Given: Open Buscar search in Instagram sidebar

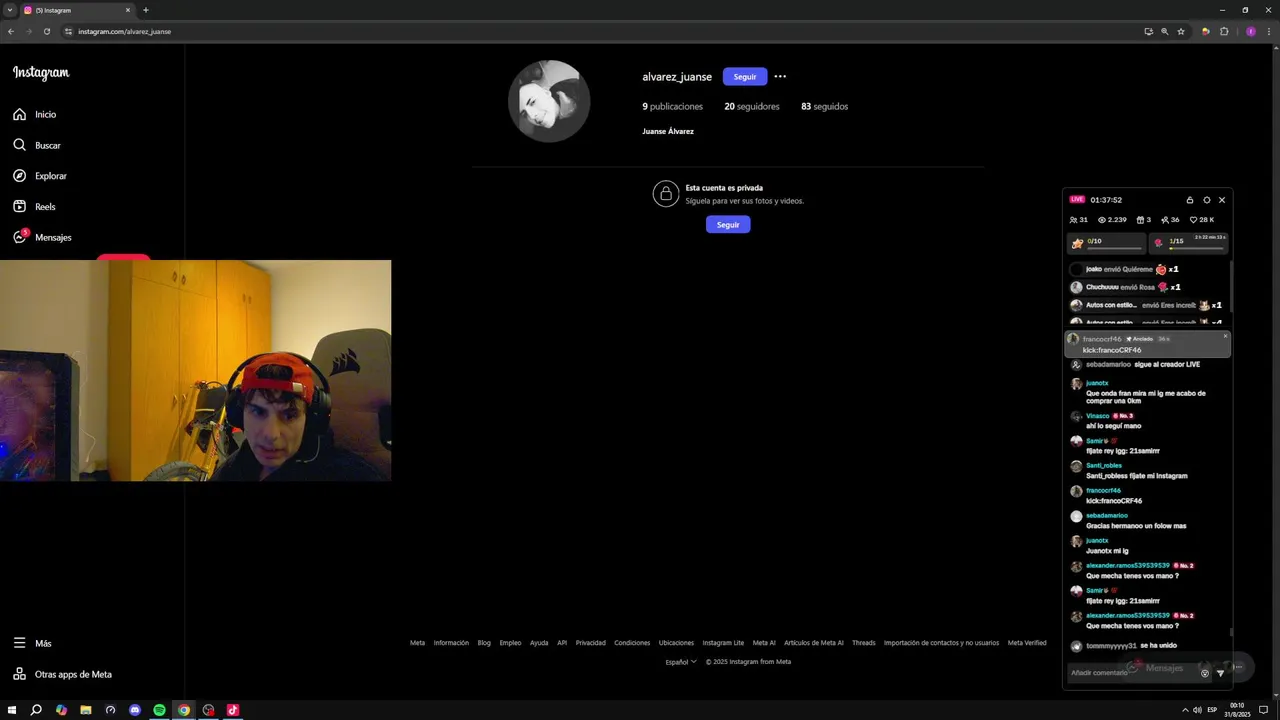Looking at the screenshot, I should tap(37, 145).
